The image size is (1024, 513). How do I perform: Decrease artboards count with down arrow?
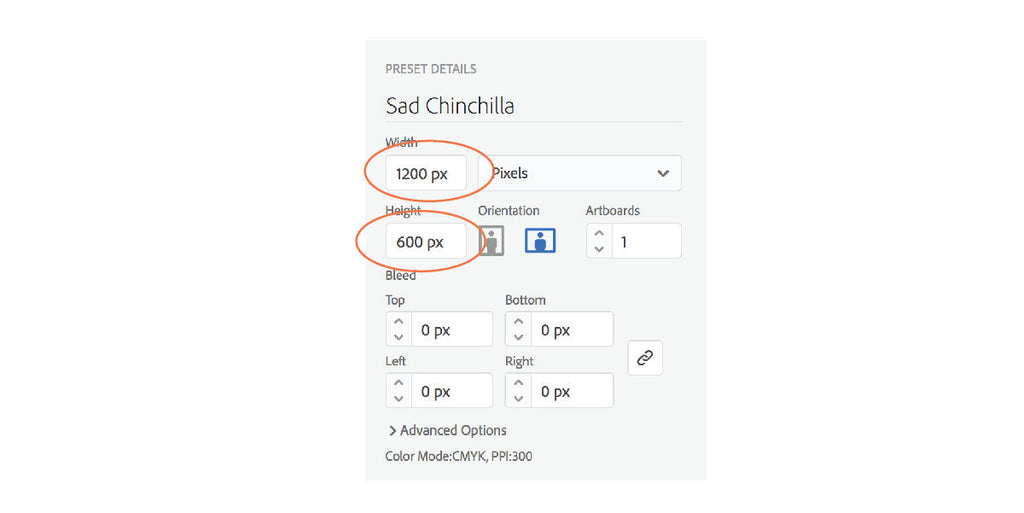tap(598, 248)
